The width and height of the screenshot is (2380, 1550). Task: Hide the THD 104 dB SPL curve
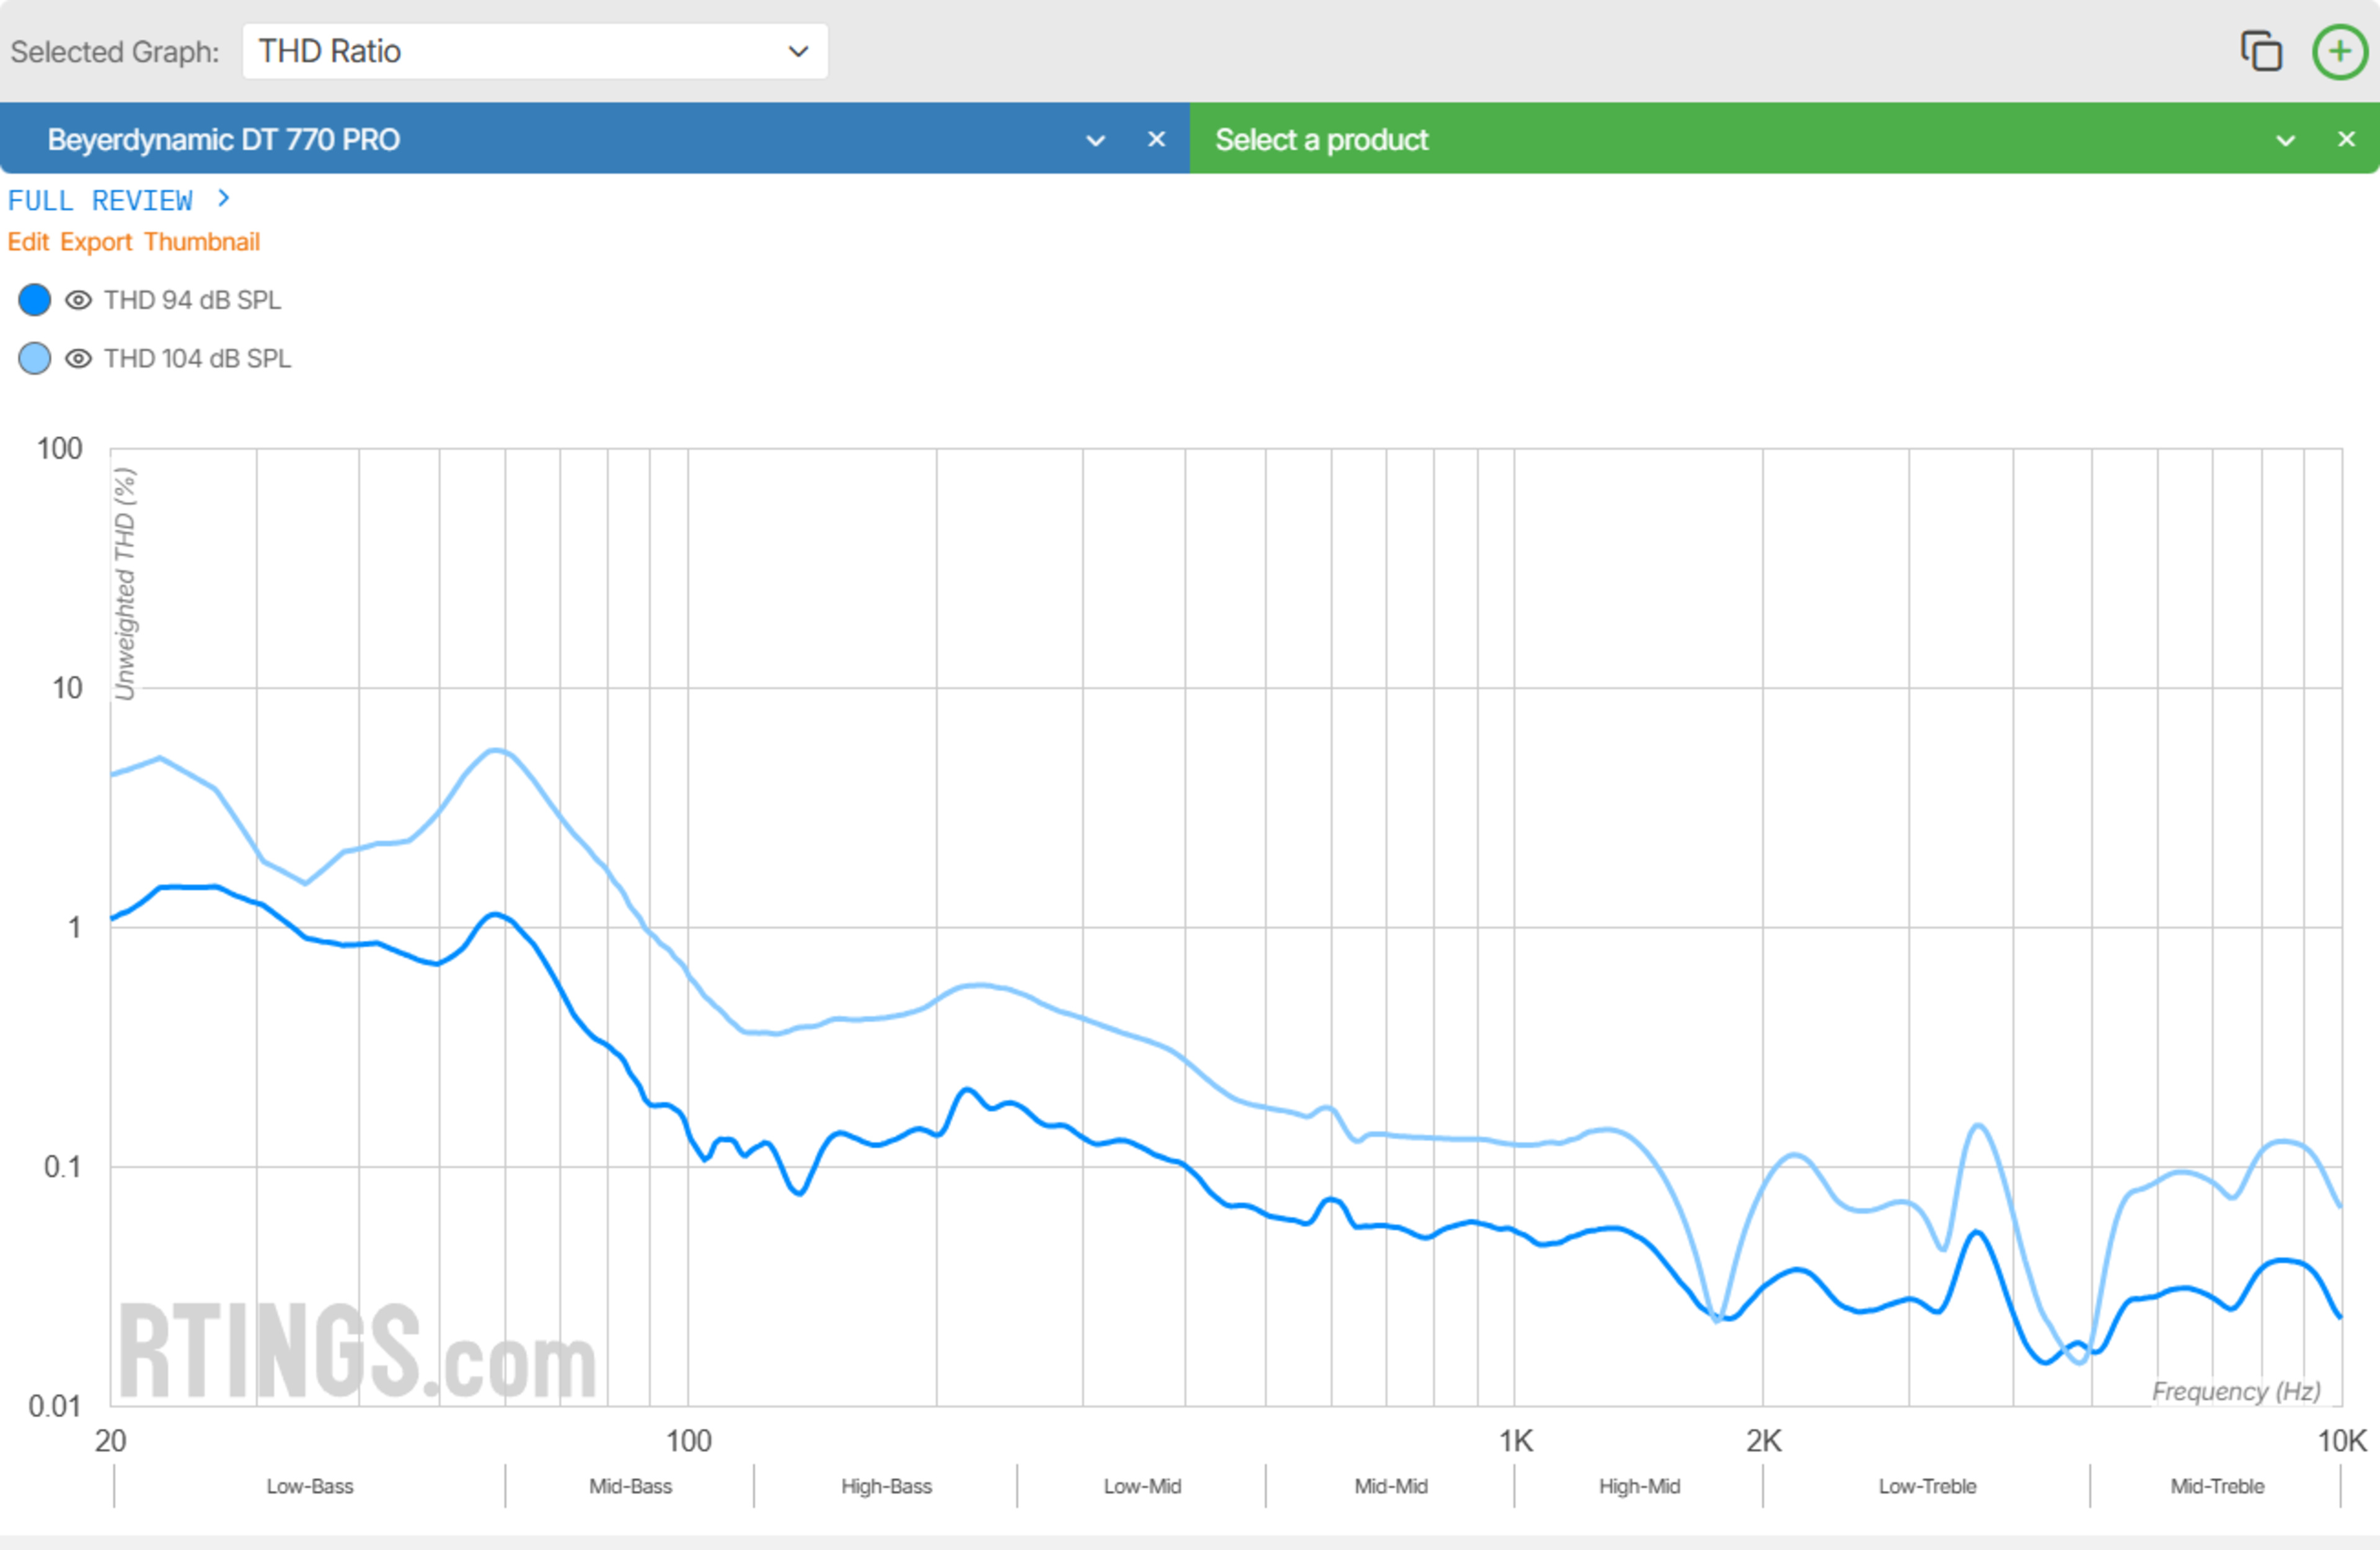pyautogui.click(x=78, y=358)
